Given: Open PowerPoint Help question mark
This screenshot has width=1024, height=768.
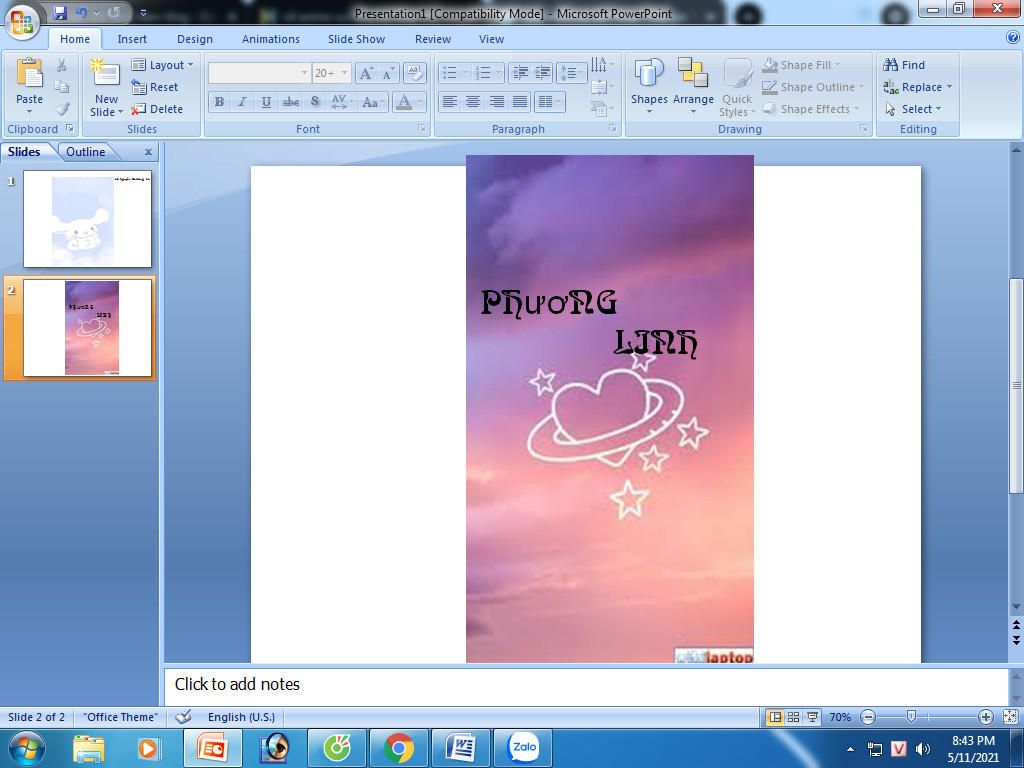Looking at the screenshot, I should coord(1014,38).
